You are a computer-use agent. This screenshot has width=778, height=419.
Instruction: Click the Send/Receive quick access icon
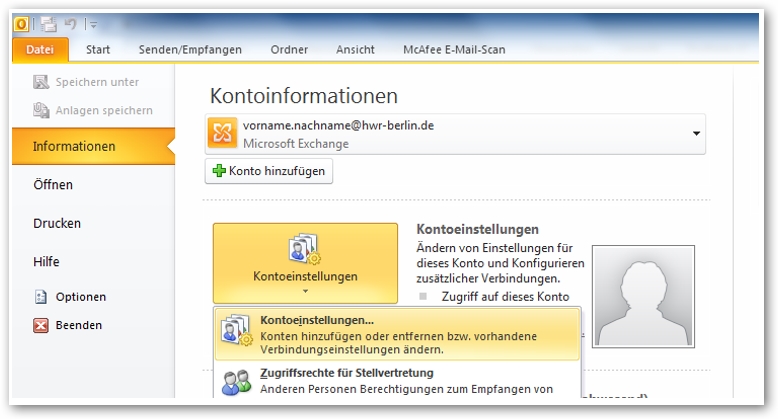(49, 23)
